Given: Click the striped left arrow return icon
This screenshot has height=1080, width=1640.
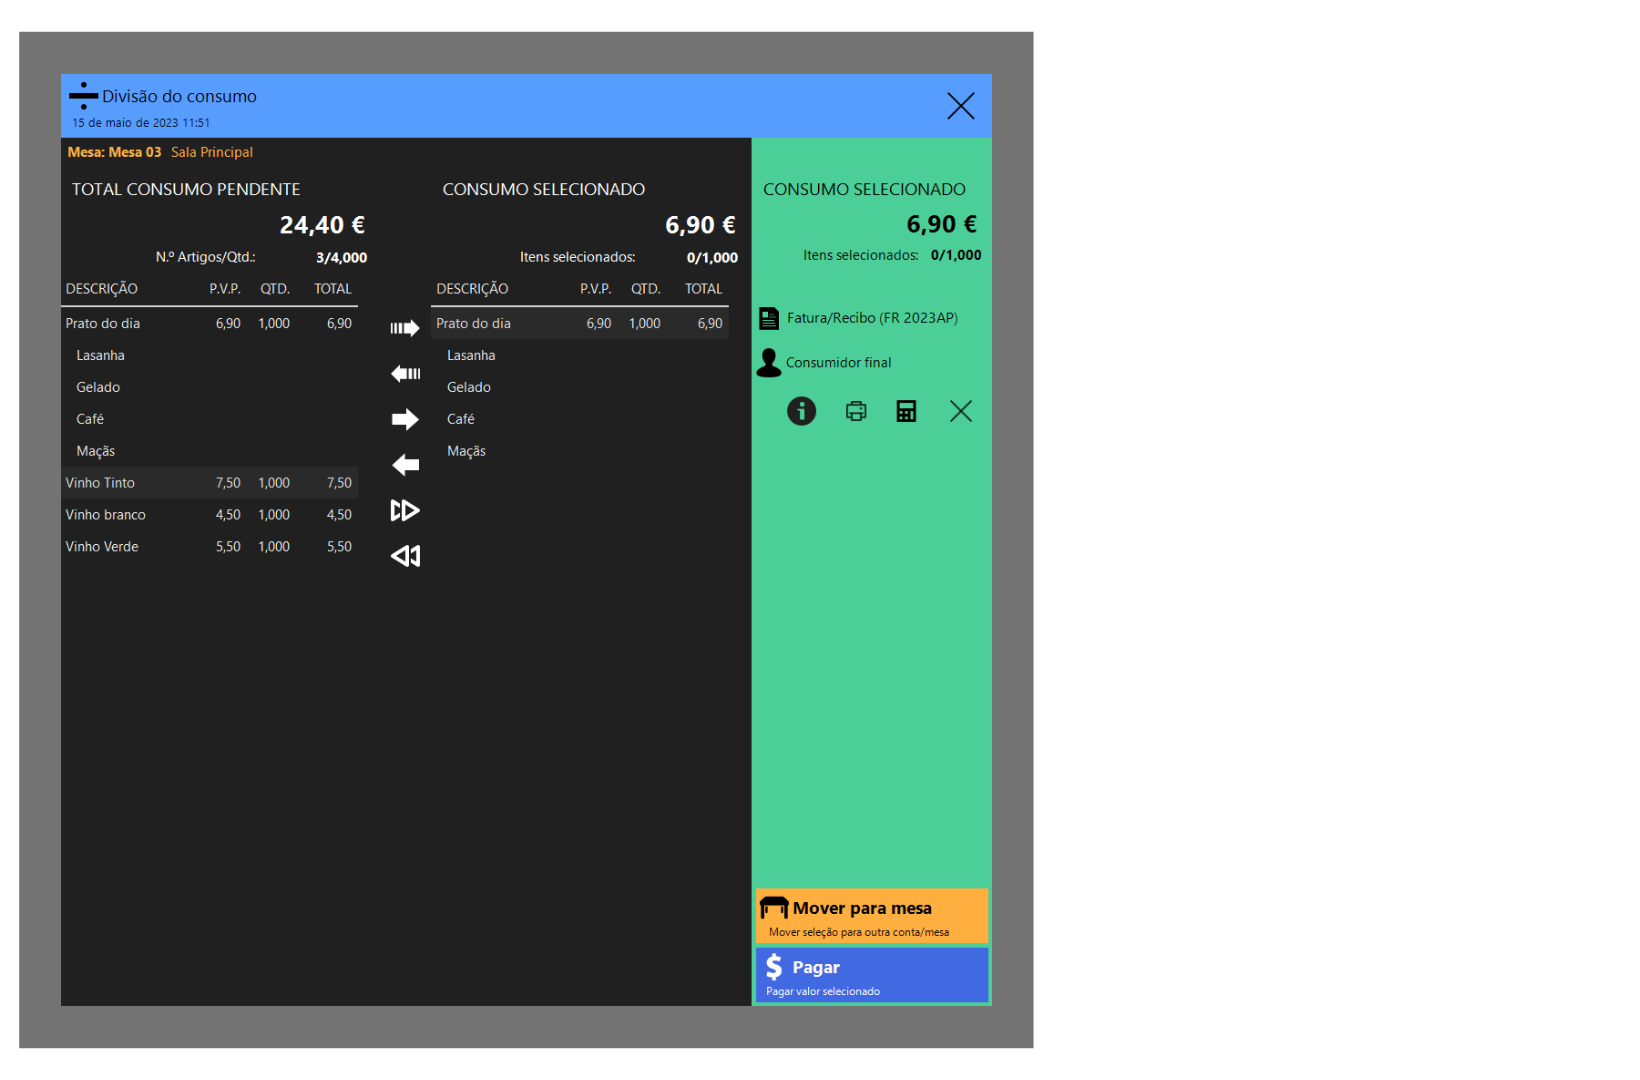Looking at the screenshot, I should click(x=405, y=374).
